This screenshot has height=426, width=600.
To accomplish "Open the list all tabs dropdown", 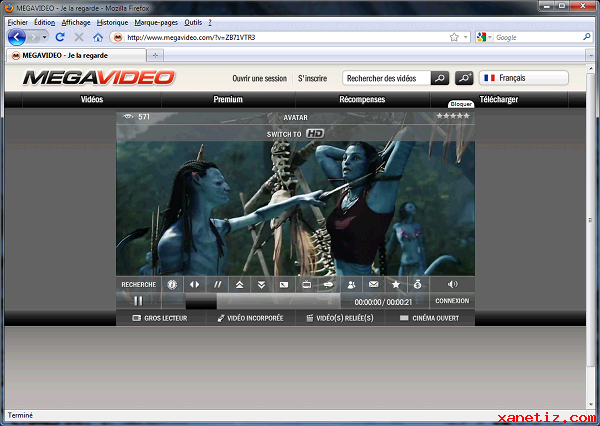I will (590, 56).
